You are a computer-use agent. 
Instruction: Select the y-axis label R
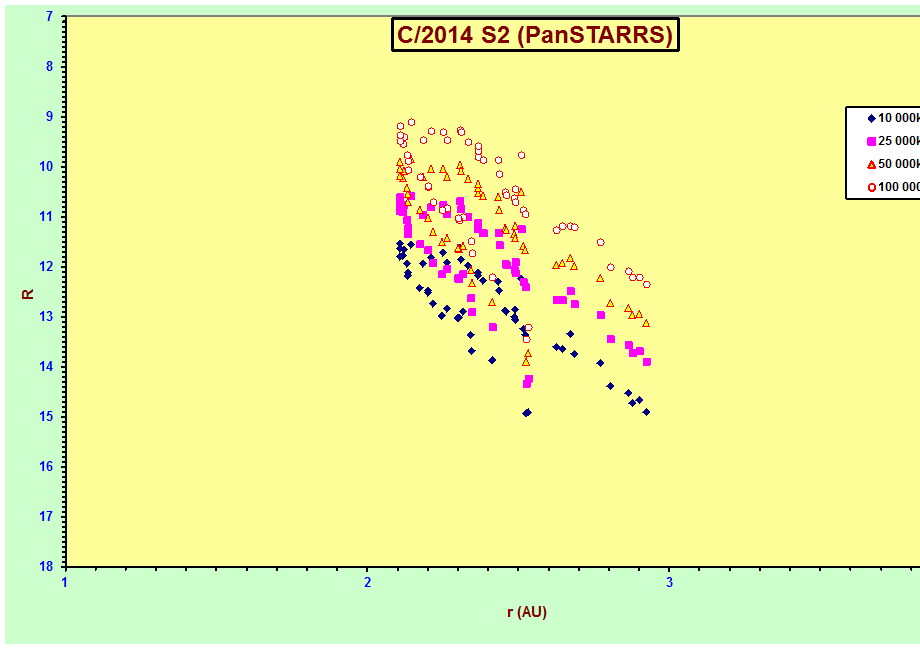click(x=28, y=294)
